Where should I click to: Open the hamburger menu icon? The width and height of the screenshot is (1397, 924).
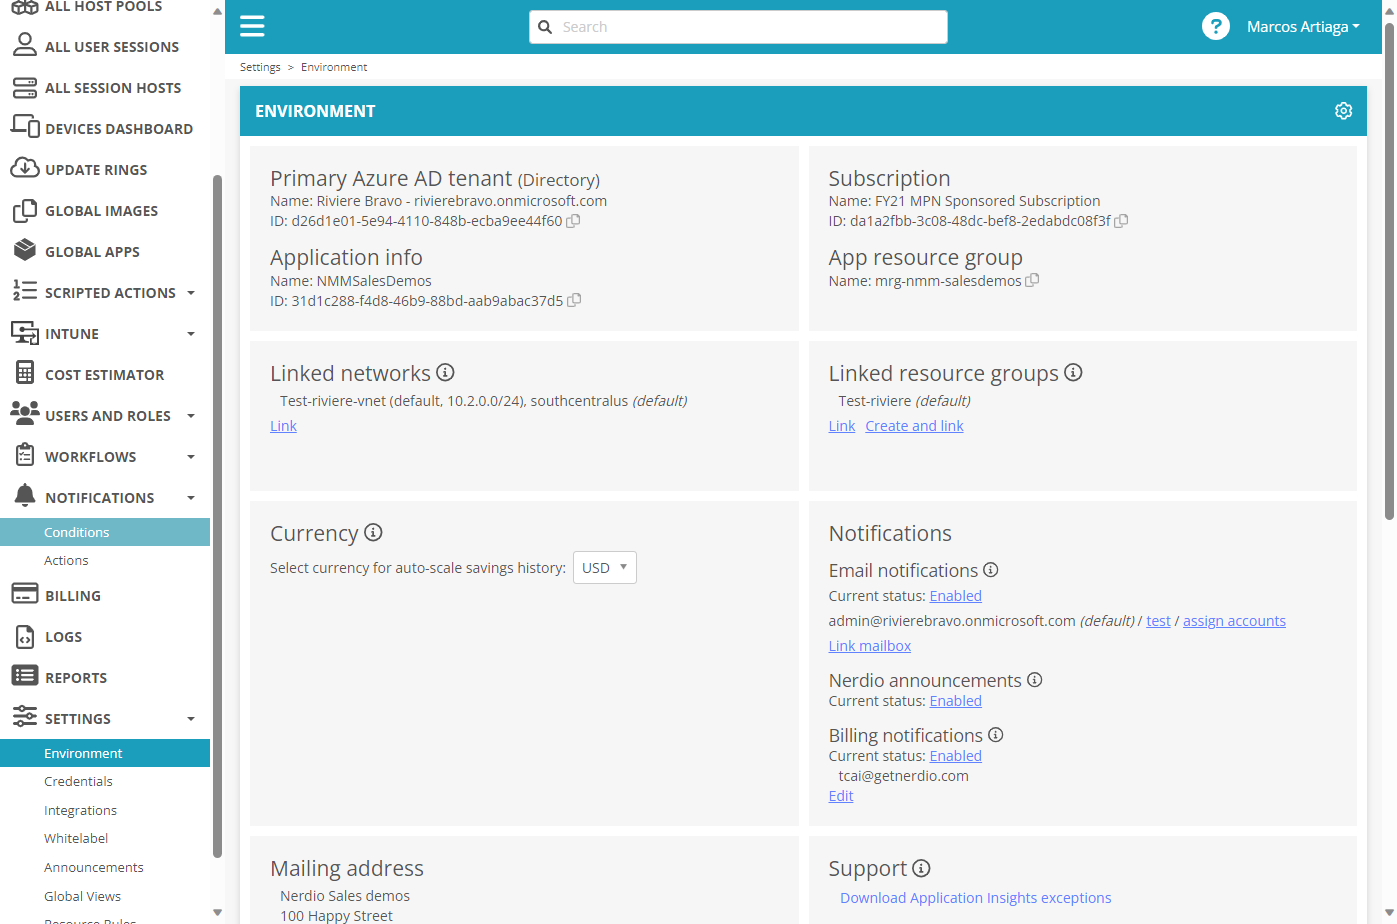[x=252, y=26]
